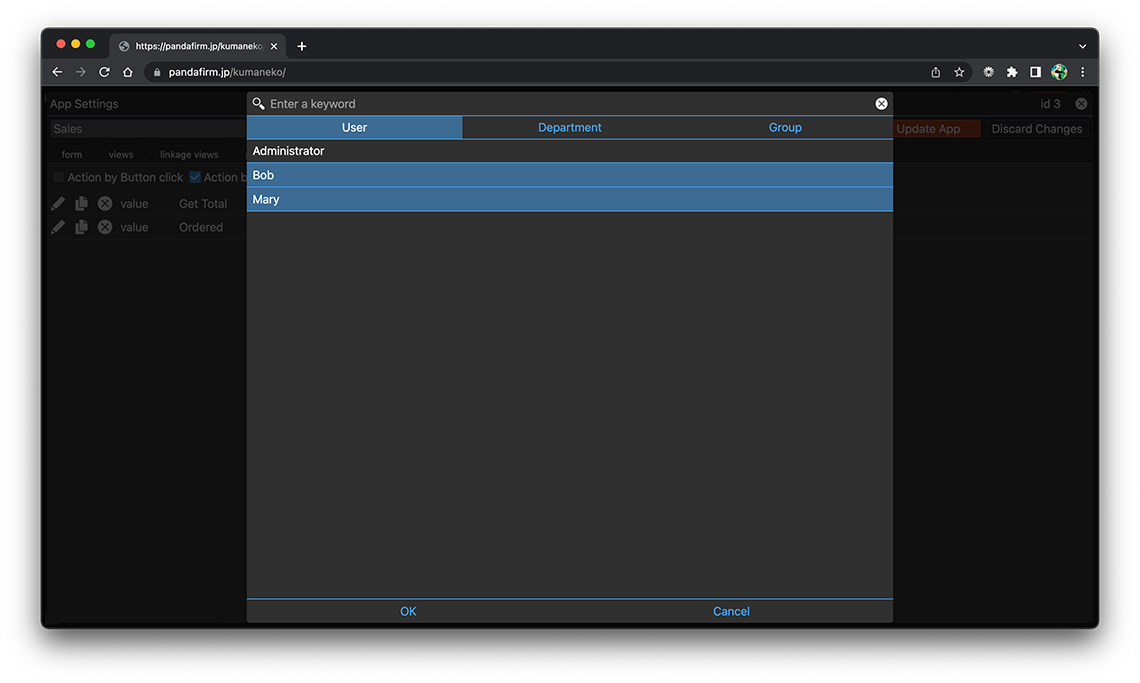Go to browser home page icon
1140x683 pixels.
tap(128, 72)
